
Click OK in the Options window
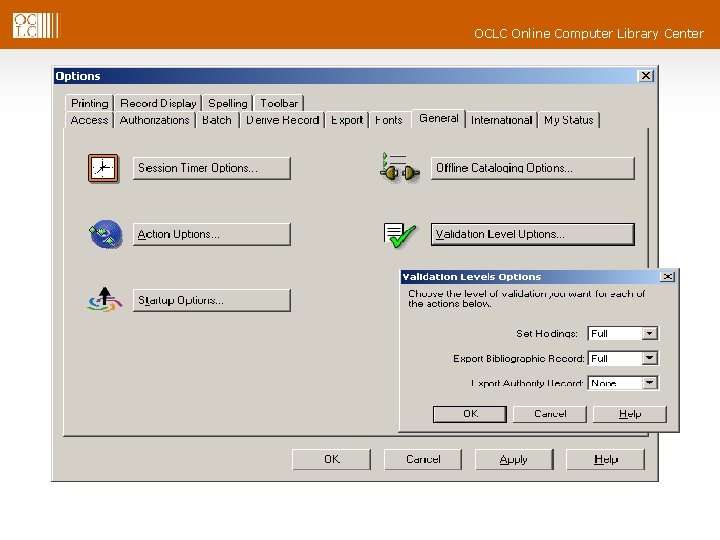click(332, 459)
